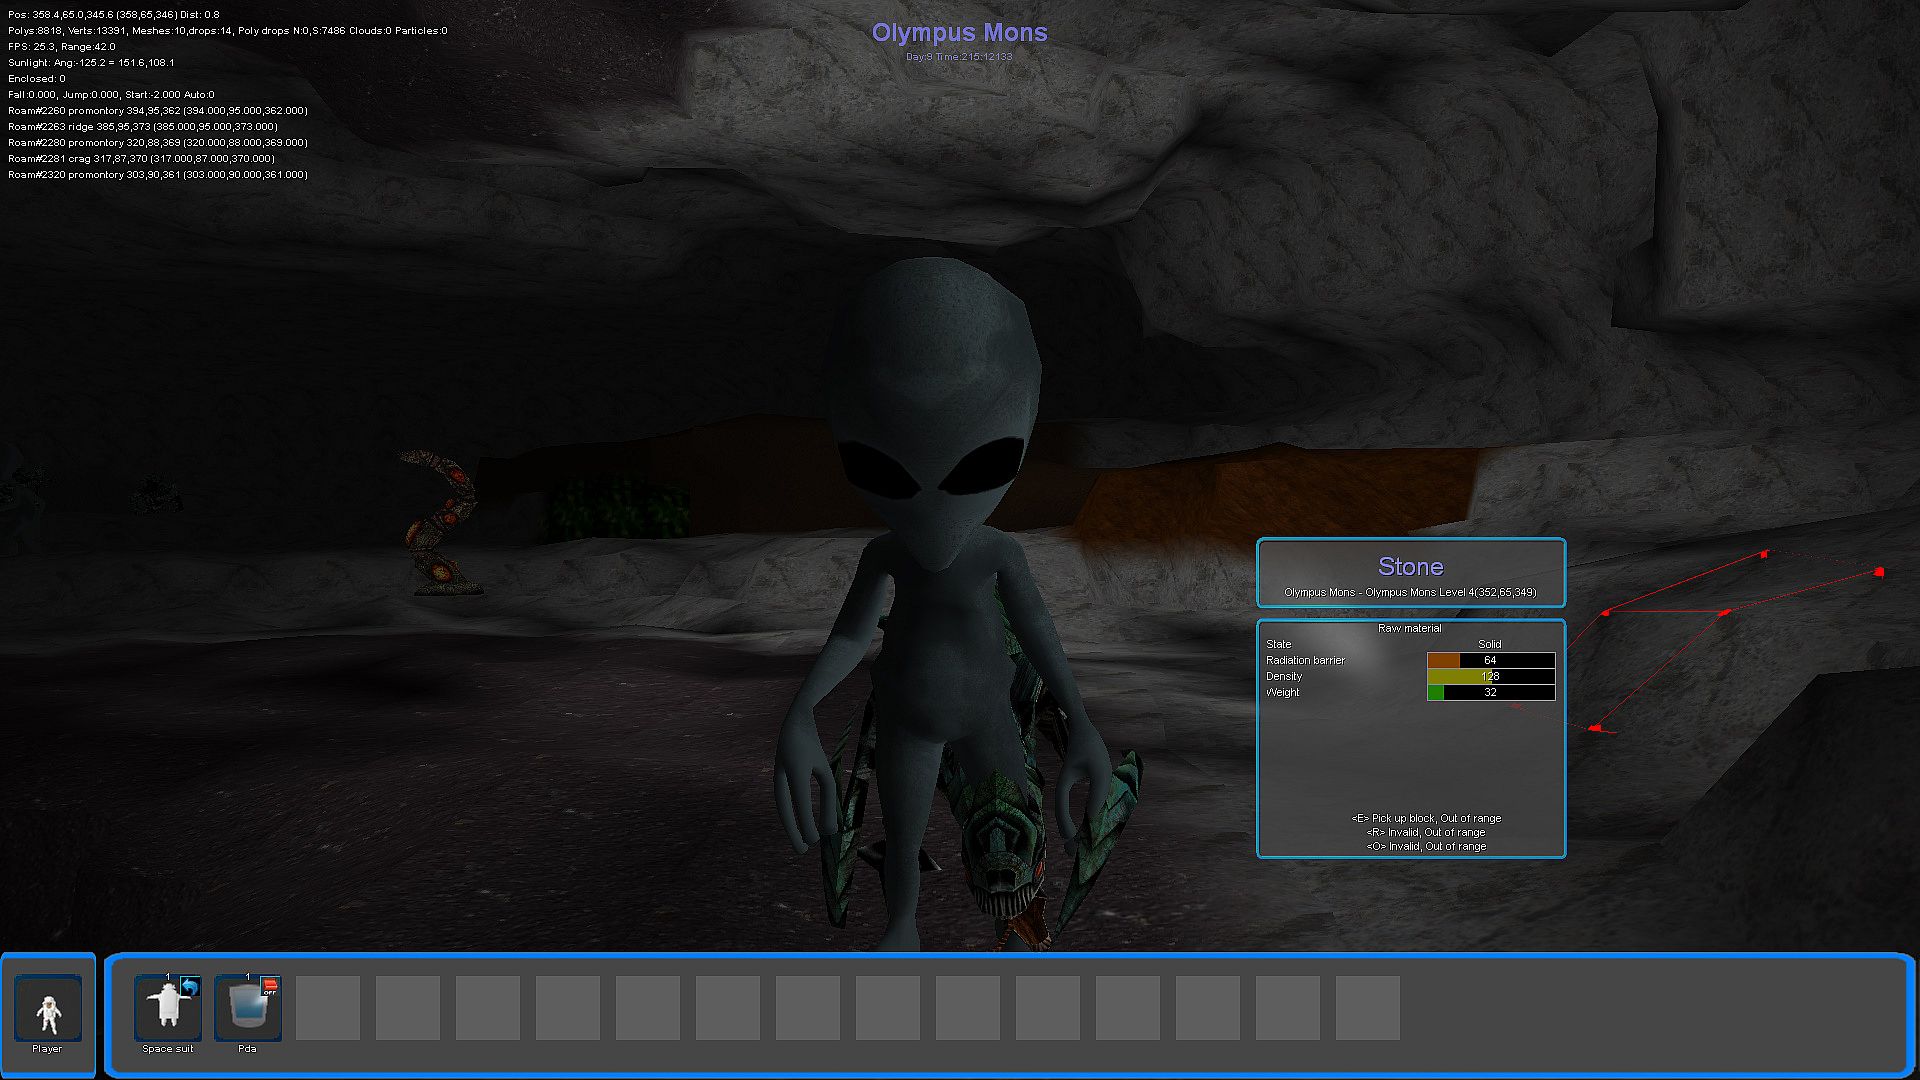The image size is (1920, 1080).
Task: Click the Player label below astronaut
Action: click(x=47, y=1049)
